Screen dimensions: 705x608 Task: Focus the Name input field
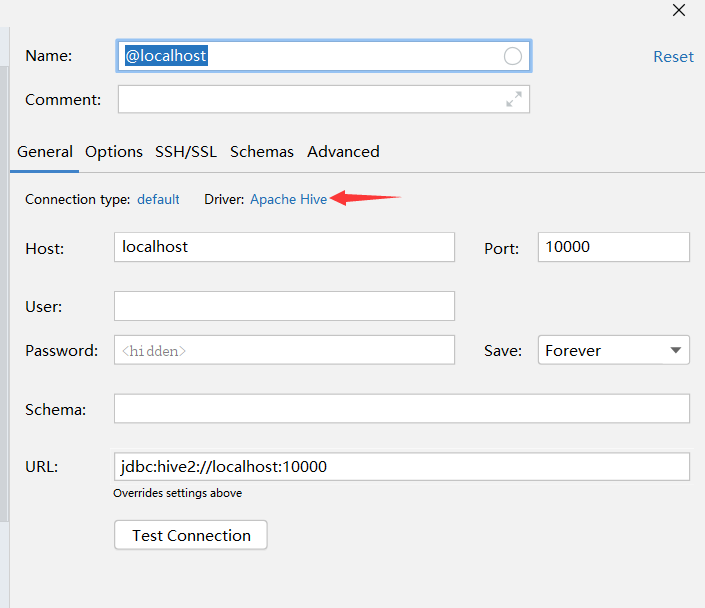click(324, 56)
